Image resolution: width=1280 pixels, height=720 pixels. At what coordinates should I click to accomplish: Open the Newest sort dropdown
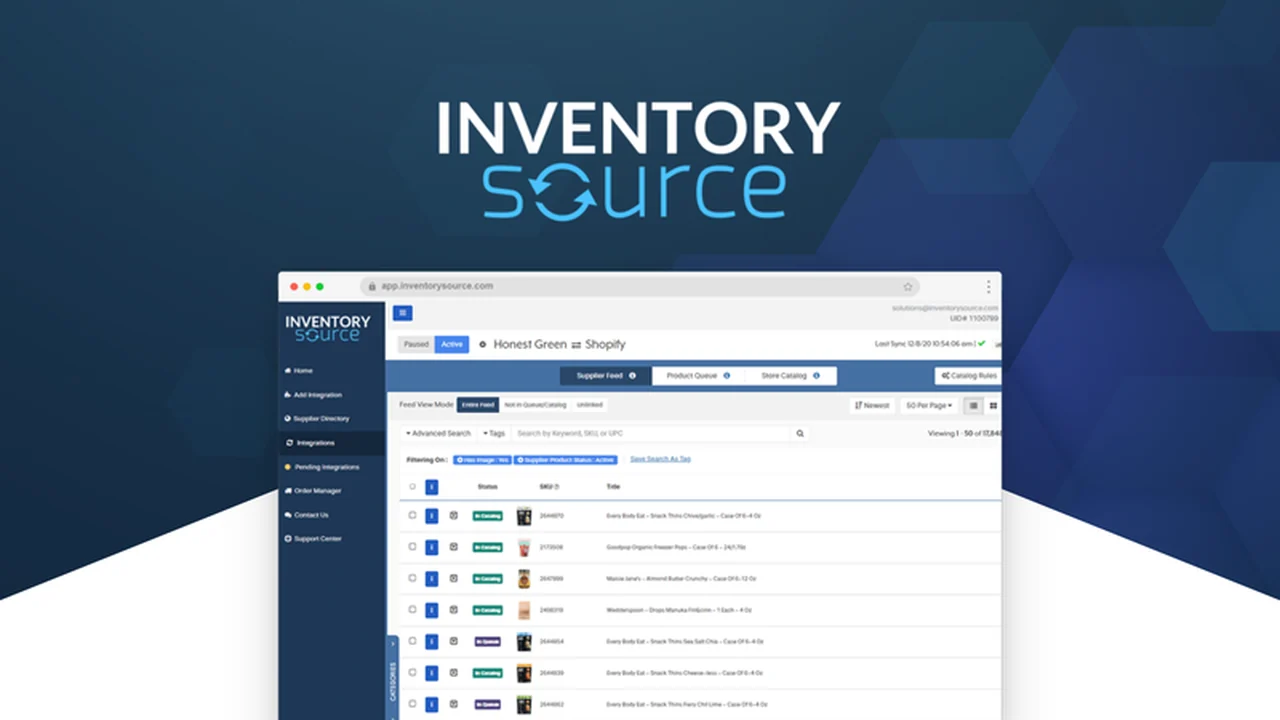pos(871,405)
